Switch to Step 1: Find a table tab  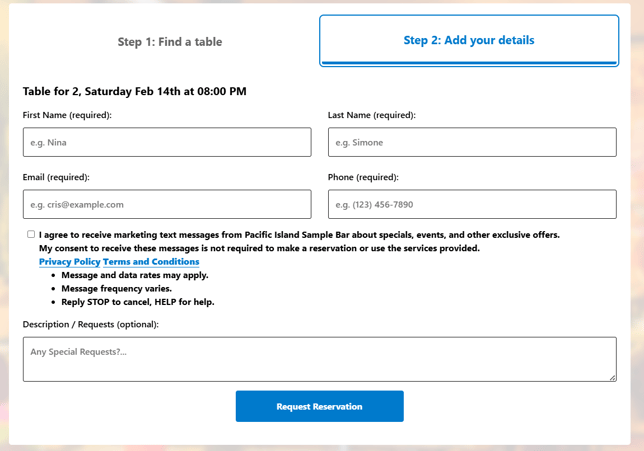coord(170,42)
